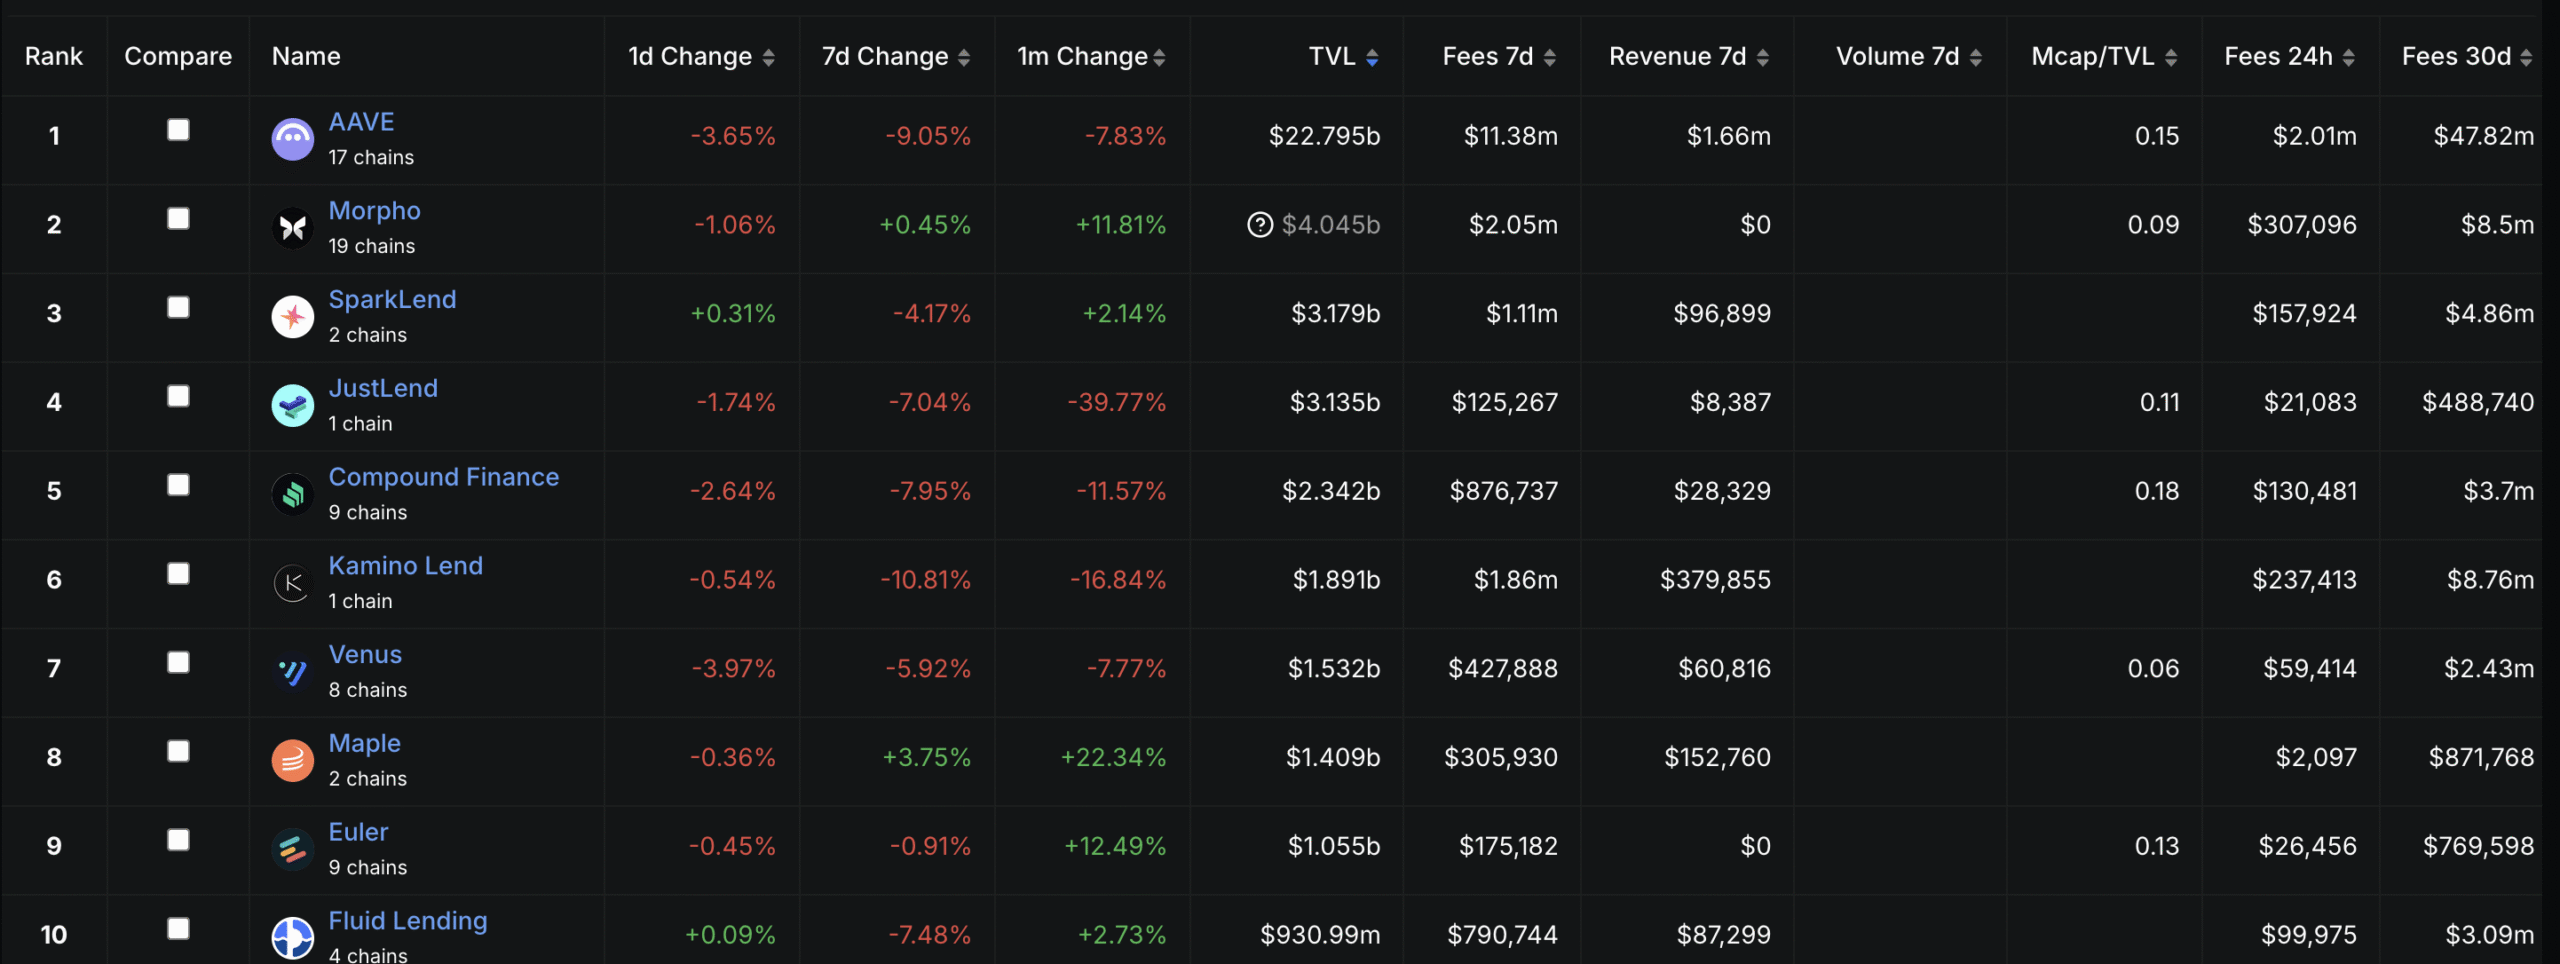
Task: Tick the compare checkbox for JustLend
Action: (x=178, y=396)
